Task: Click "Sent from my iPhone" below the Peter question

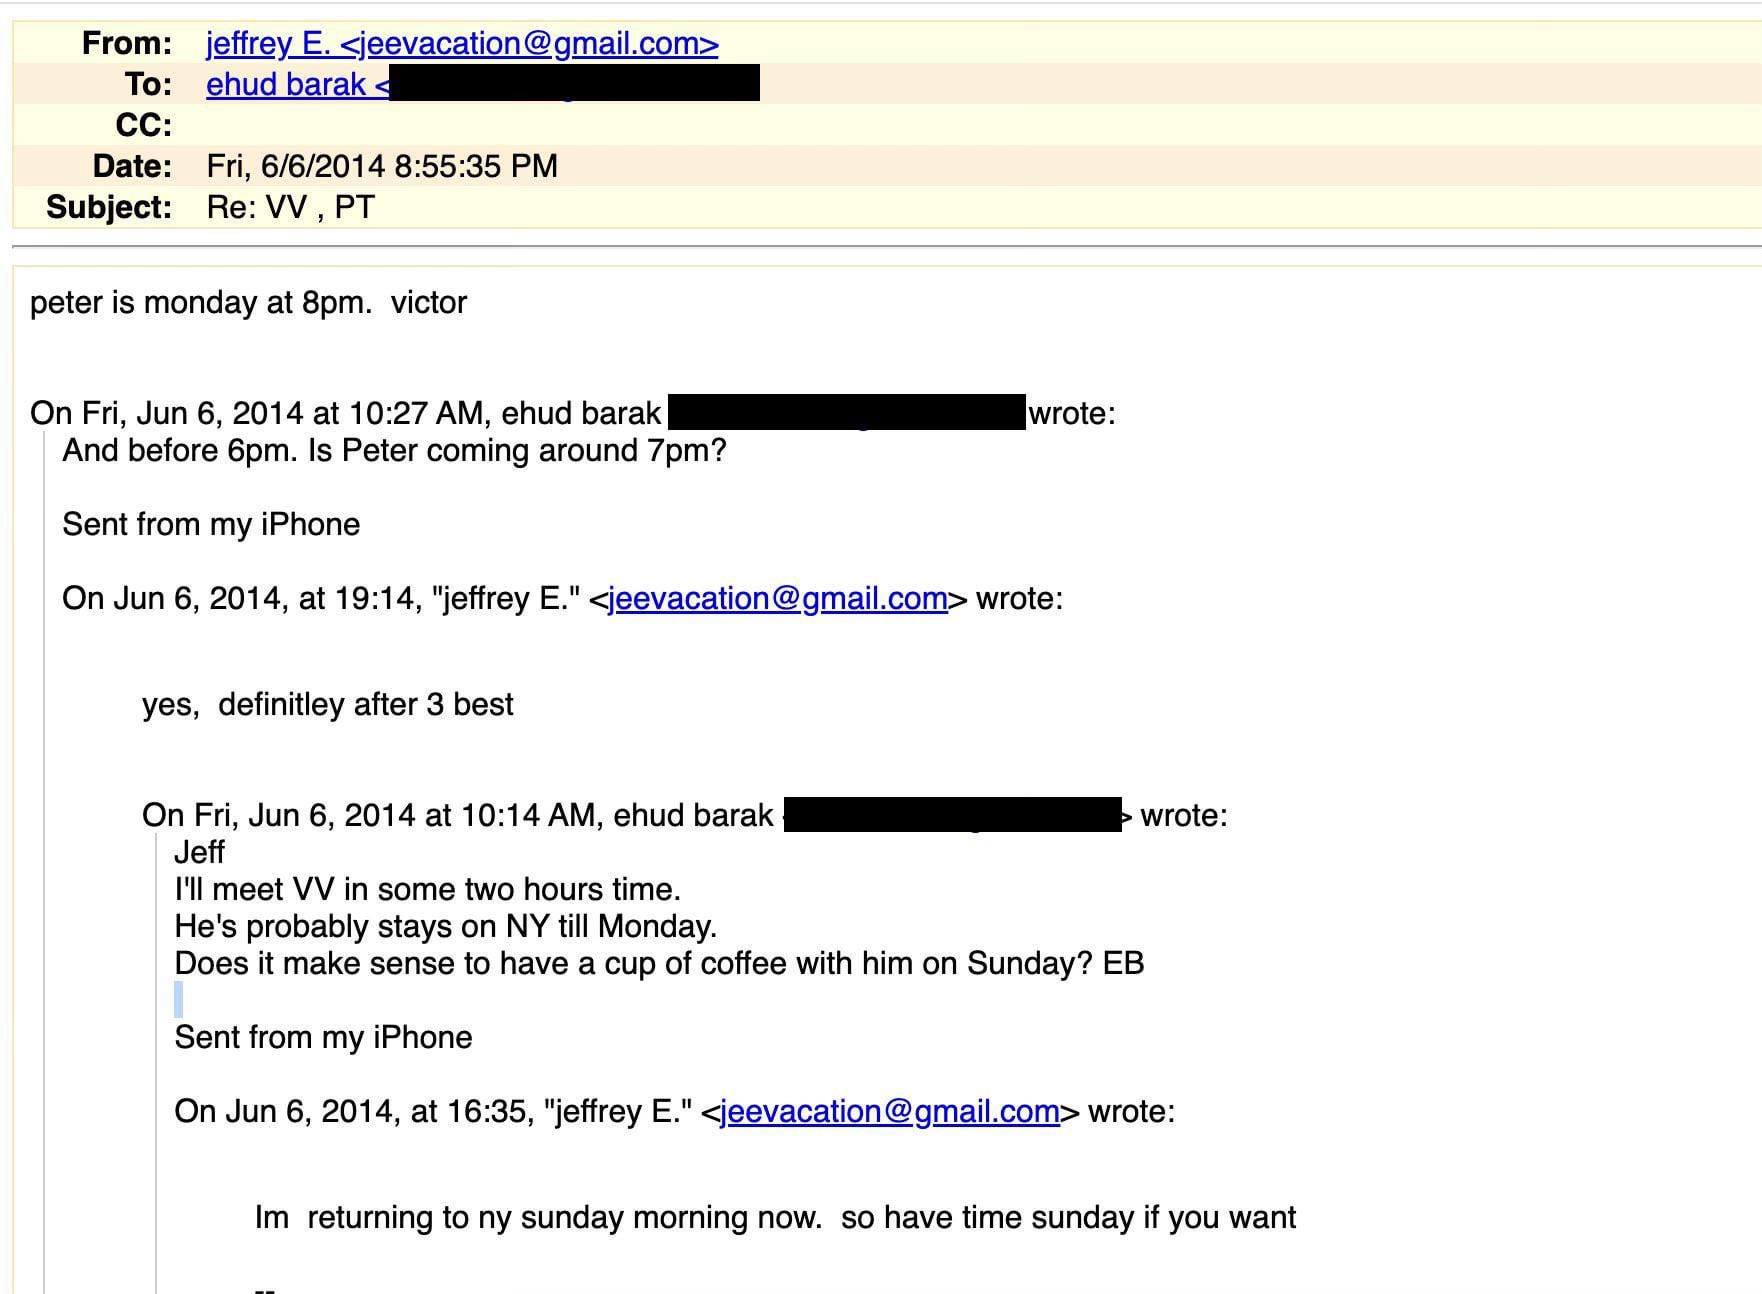Action: [211, 524]
